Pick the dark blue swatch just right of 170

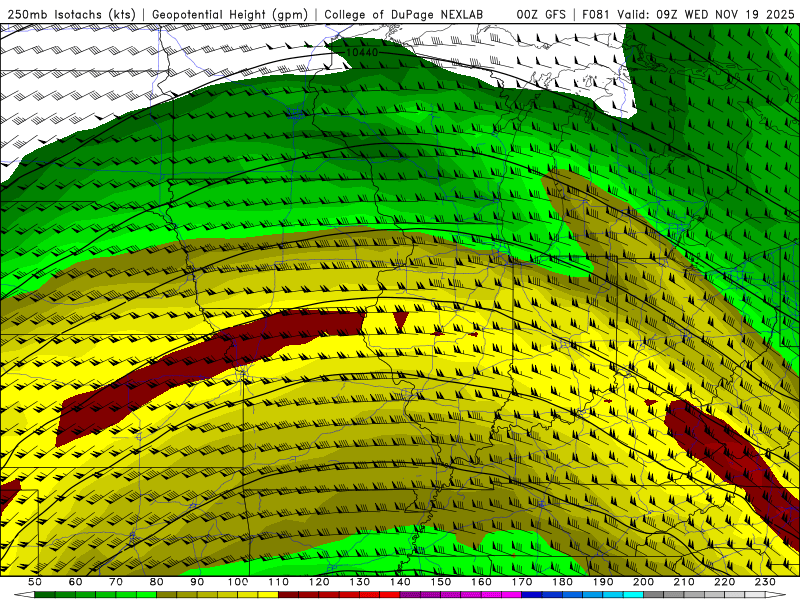coord(532,594)
